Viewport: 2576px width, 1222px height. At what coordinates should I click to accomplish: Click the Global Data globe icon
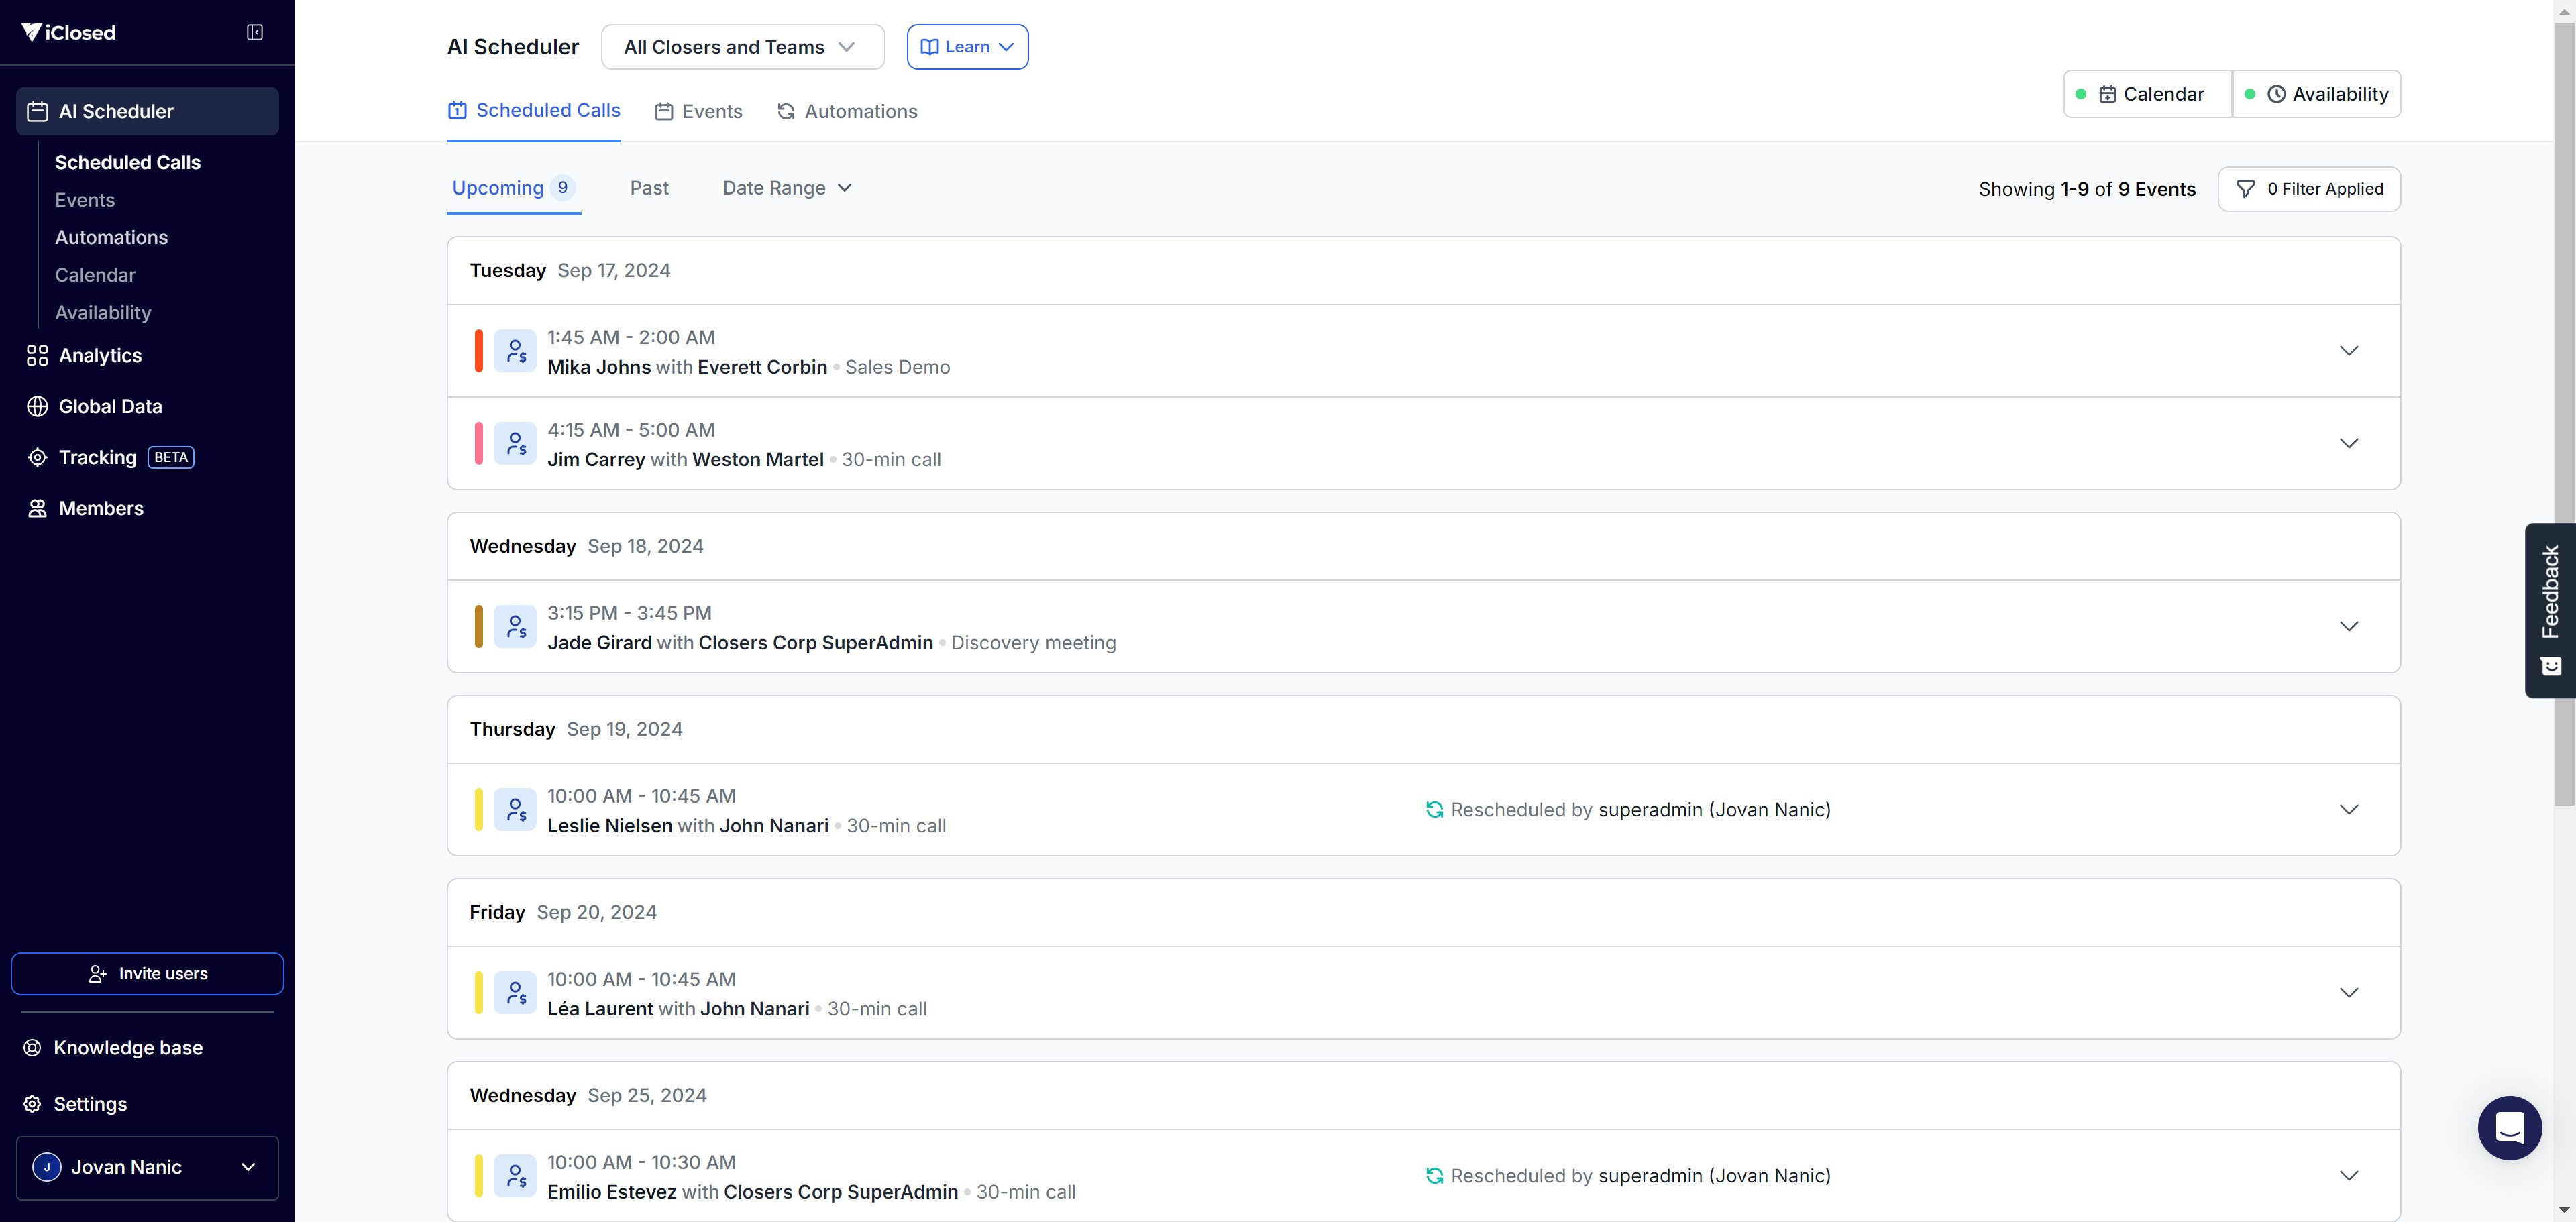pos(37,407)
